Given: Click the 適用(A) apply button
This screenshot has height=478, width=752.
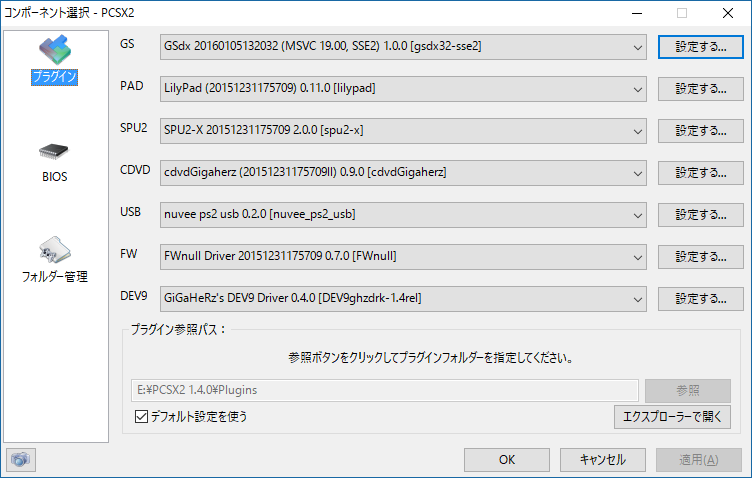Looking at the screenshot, I should tap(699, 460).
